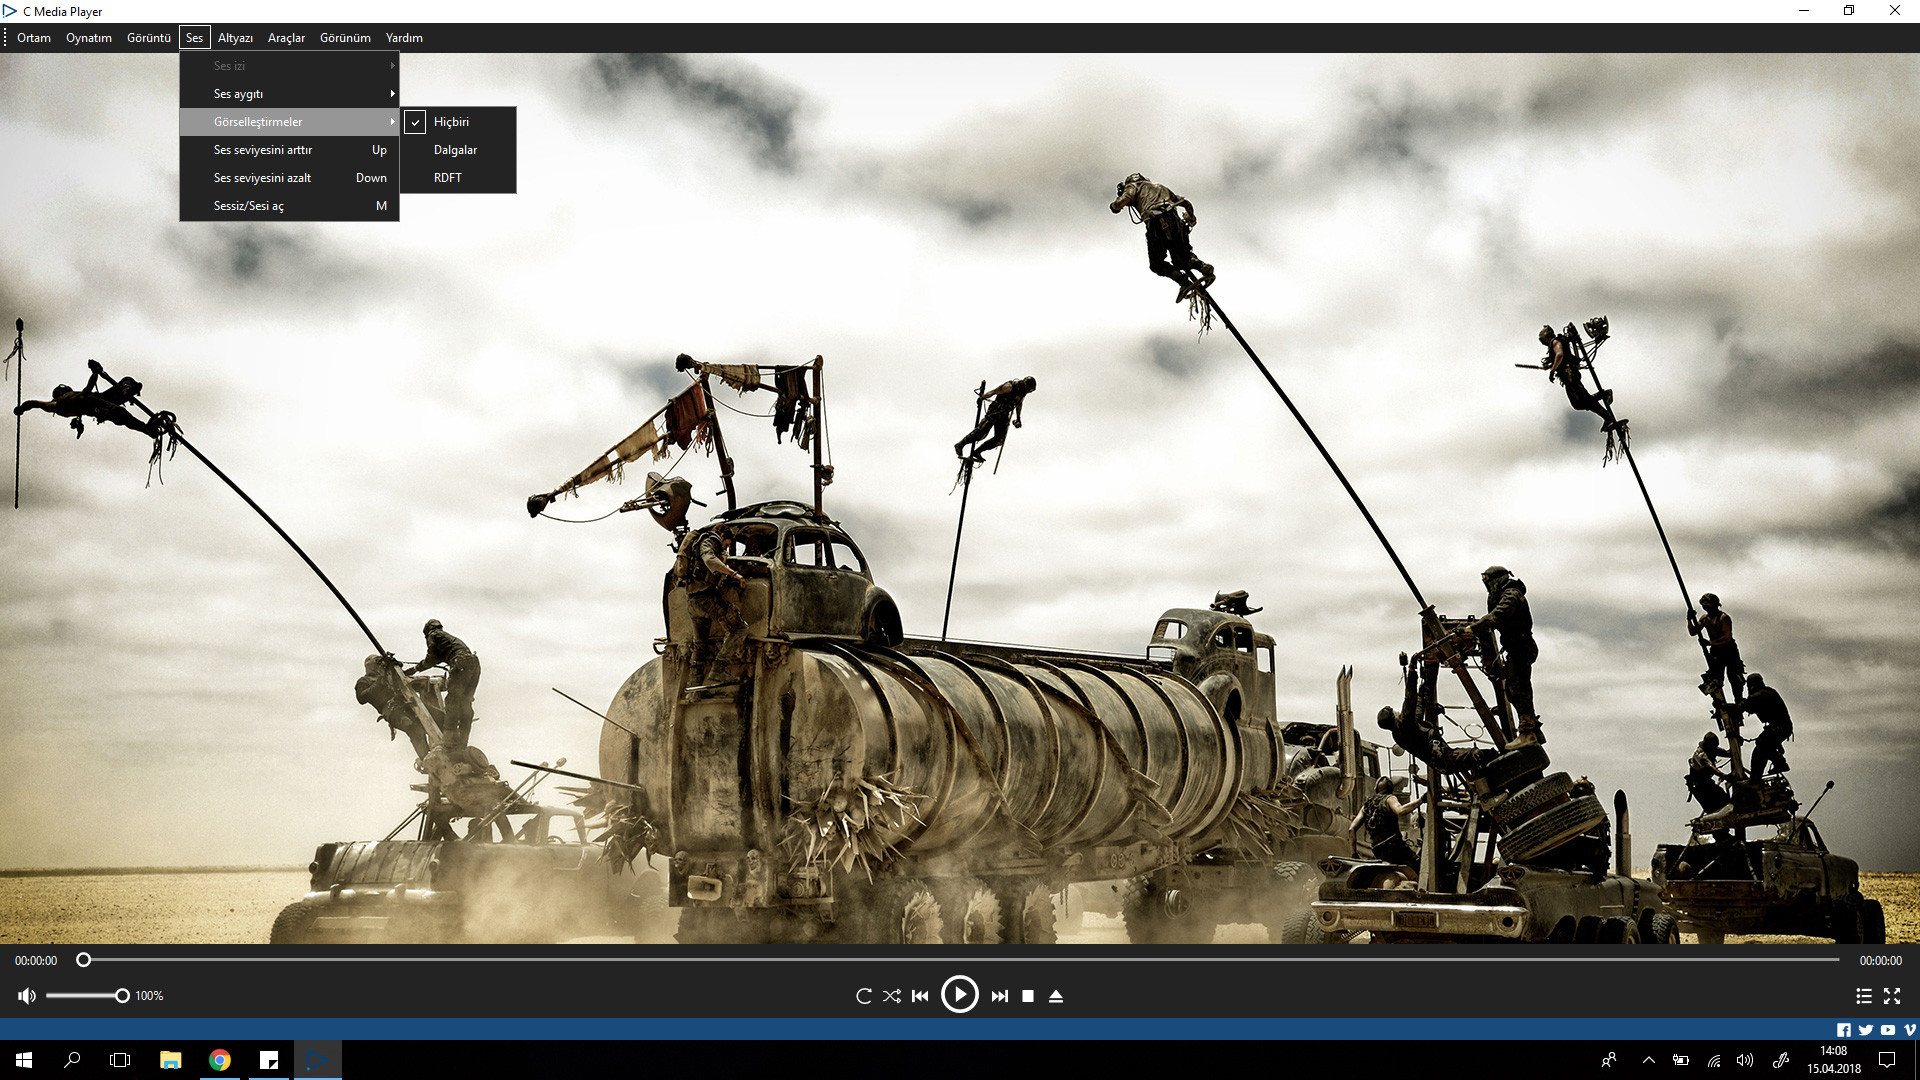The height and width of the screenshot is (1080, 1920).
Task: Open the Araçlar menu
Action: pos(286,38)
